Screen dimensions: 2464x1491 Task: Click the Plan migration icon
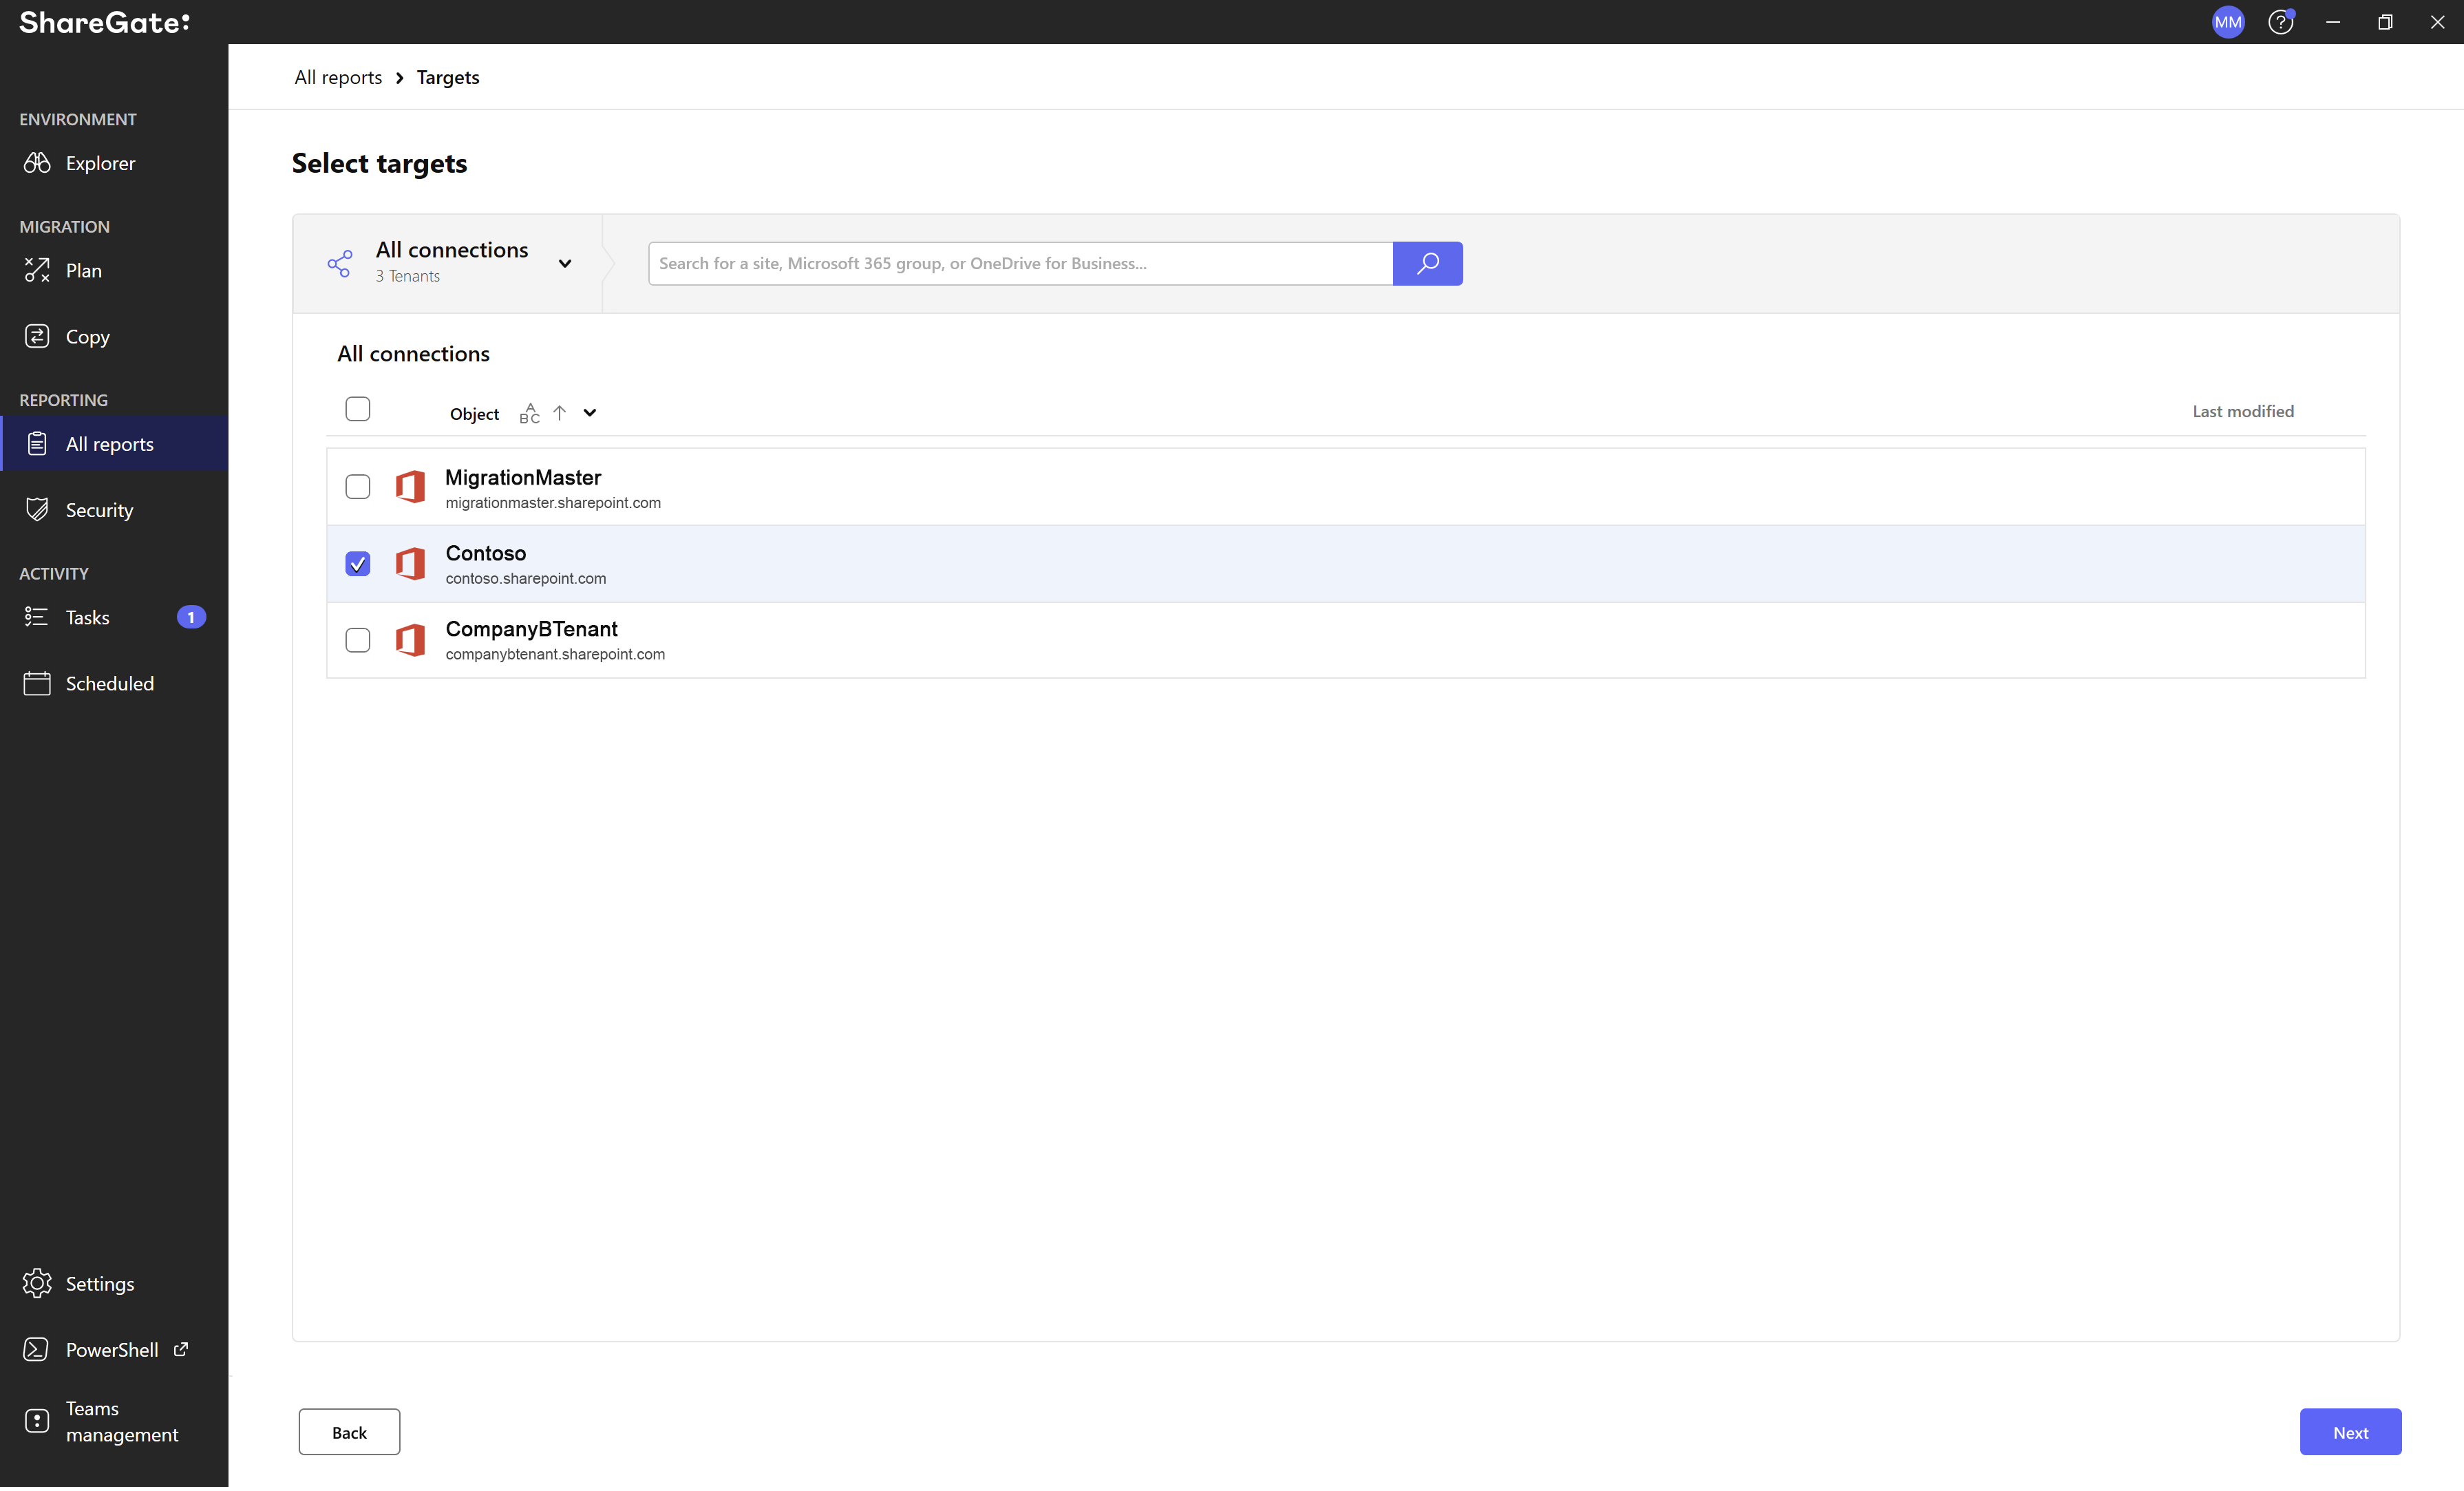(37, 270)
